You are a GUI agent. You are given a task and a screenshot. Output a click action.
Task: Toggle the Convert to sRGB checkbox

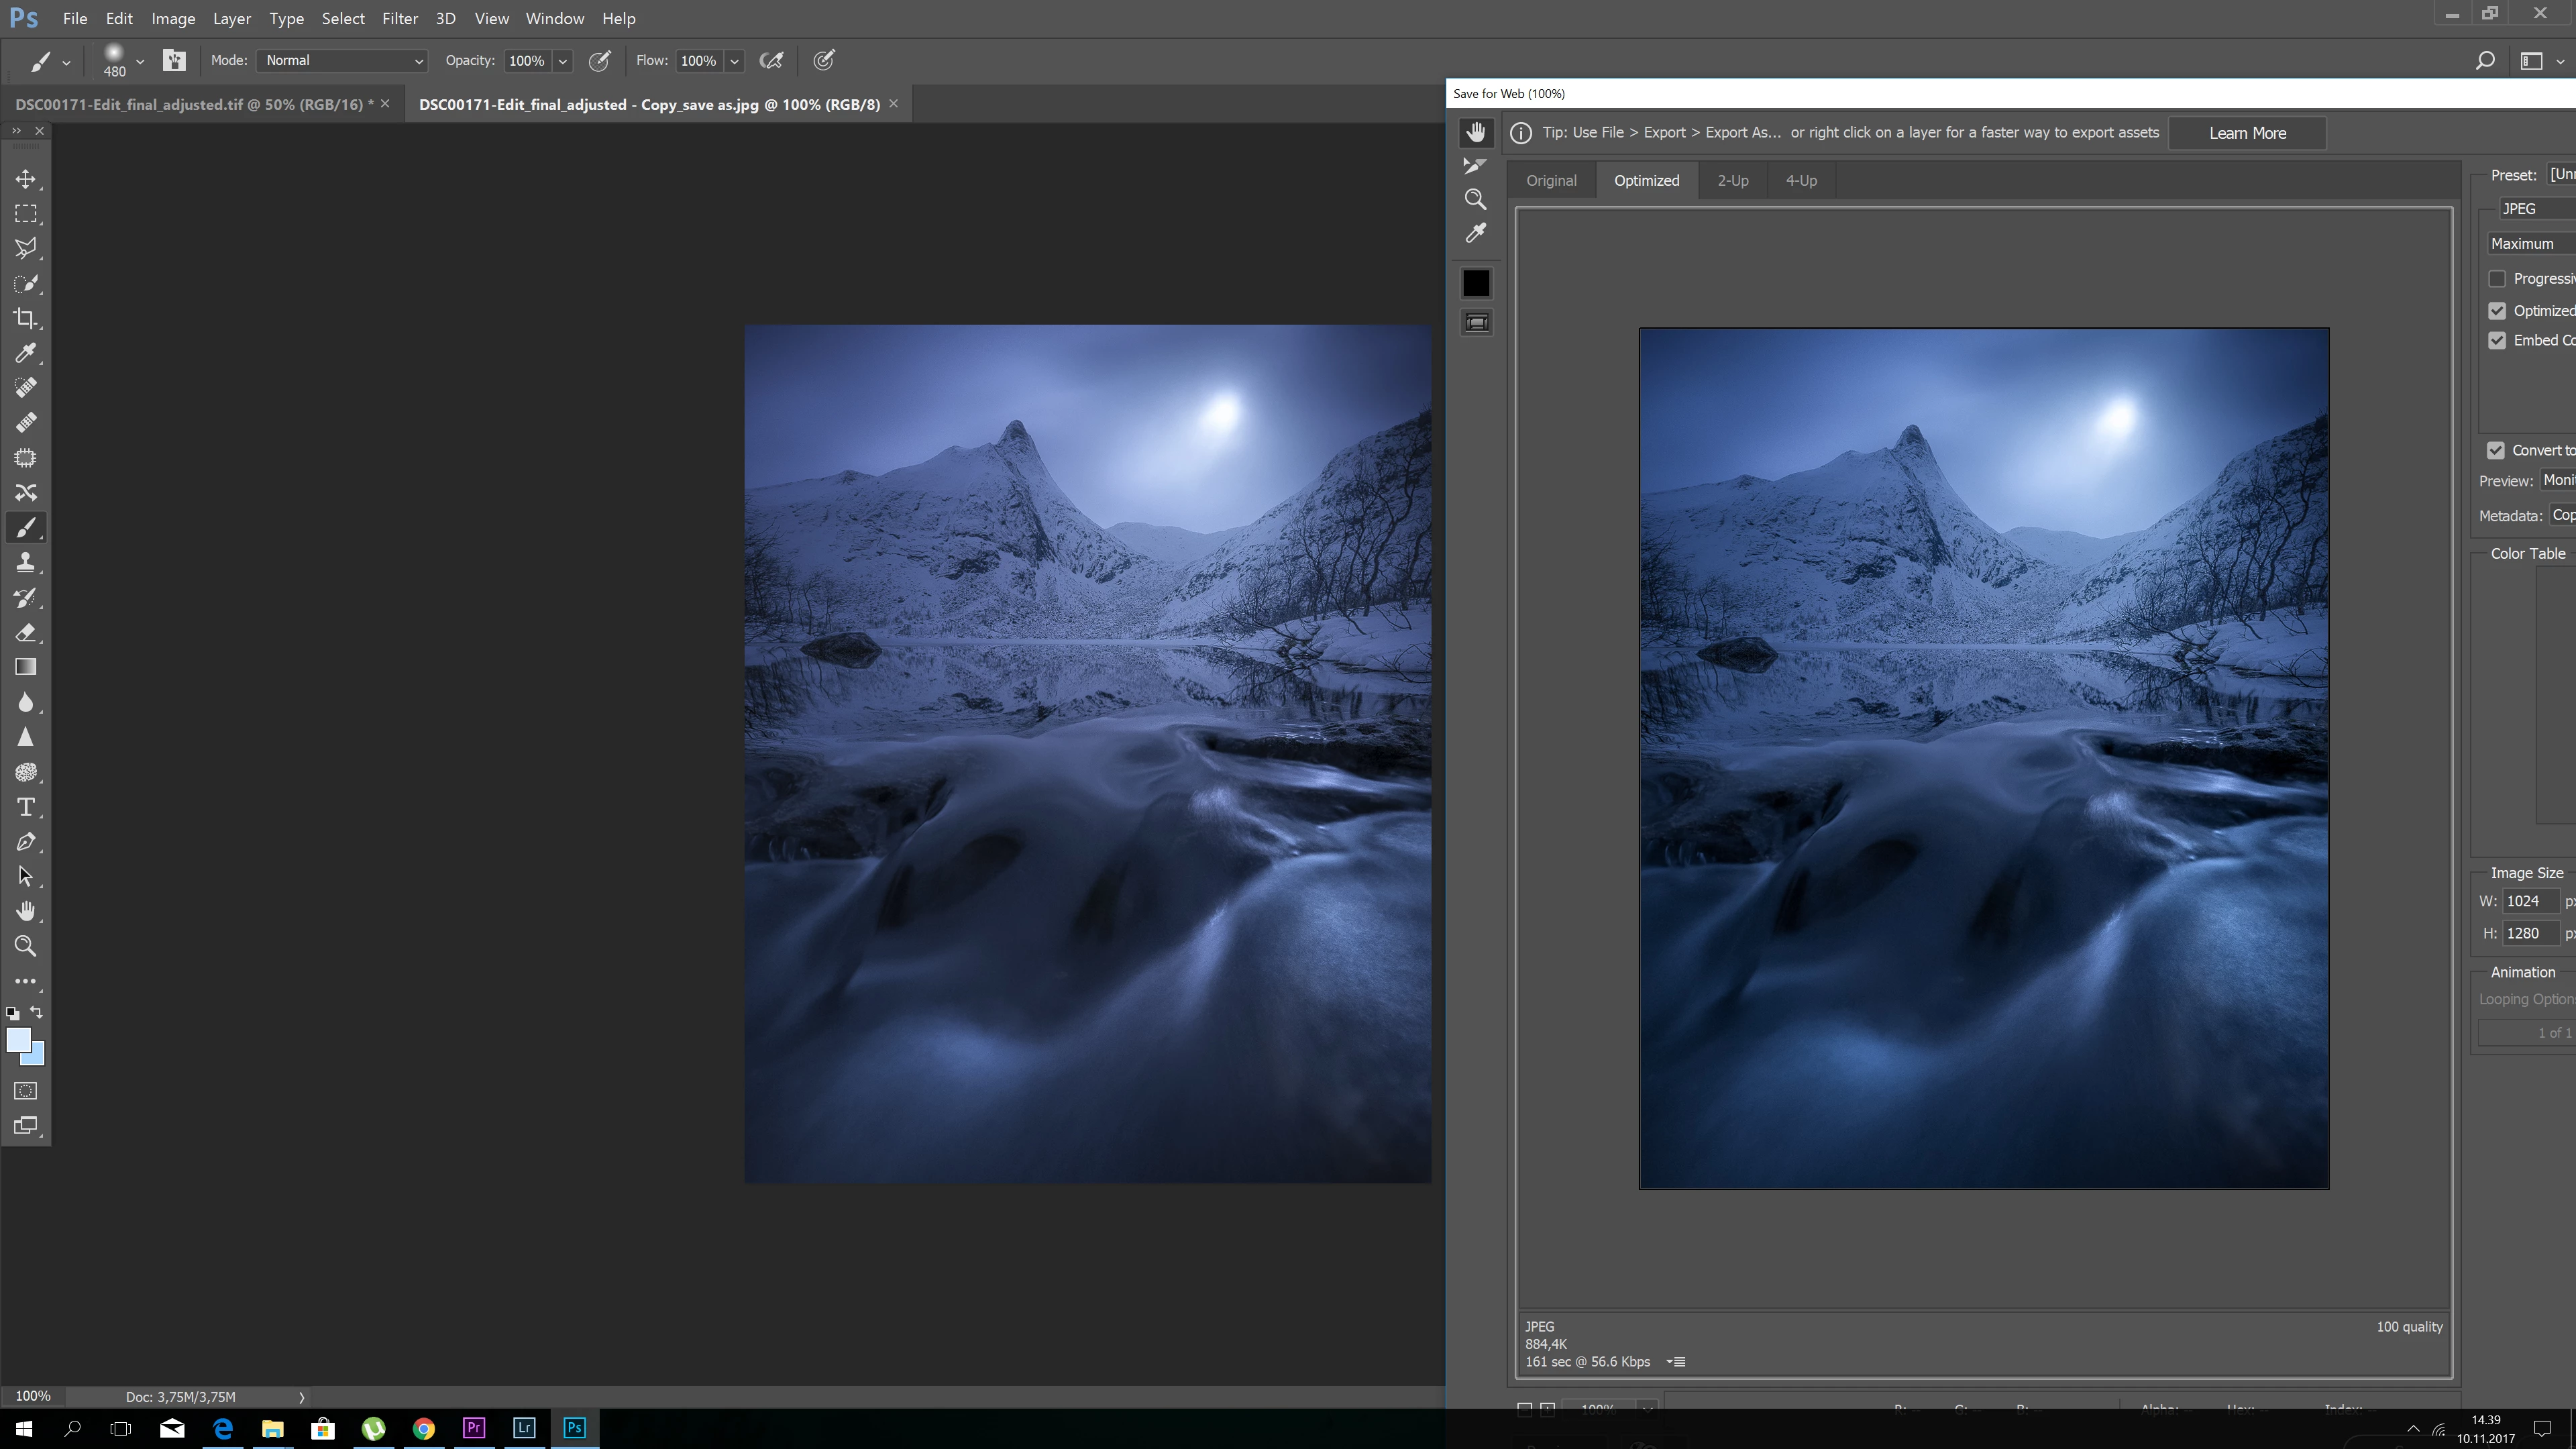(2496, 450)
